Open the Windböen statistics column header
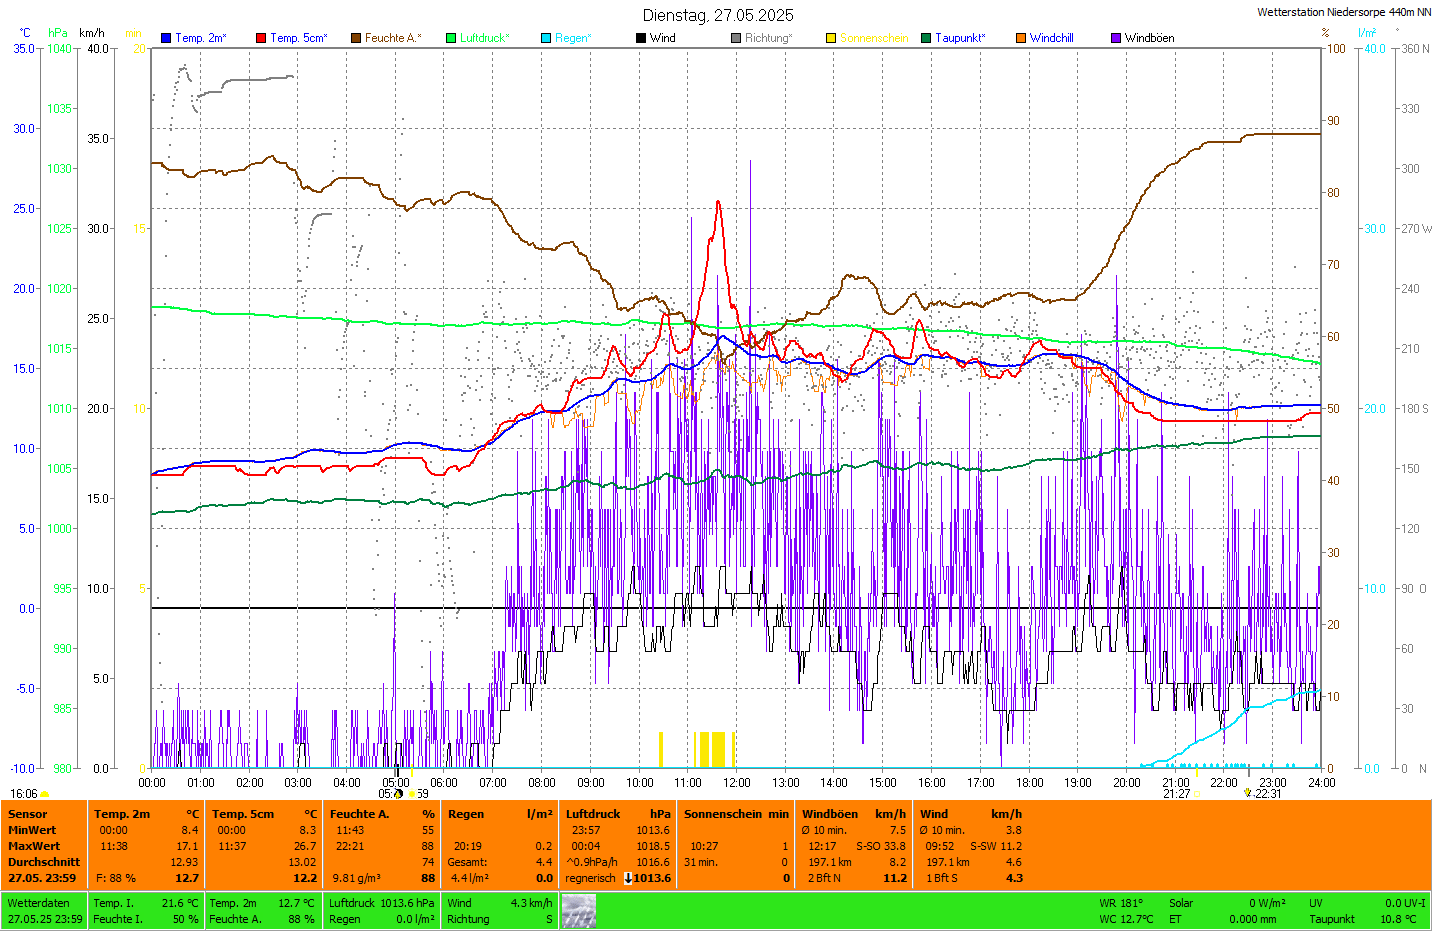This screenshot has height=931, width=1432. pyautogui.click(x=830, y=814)
